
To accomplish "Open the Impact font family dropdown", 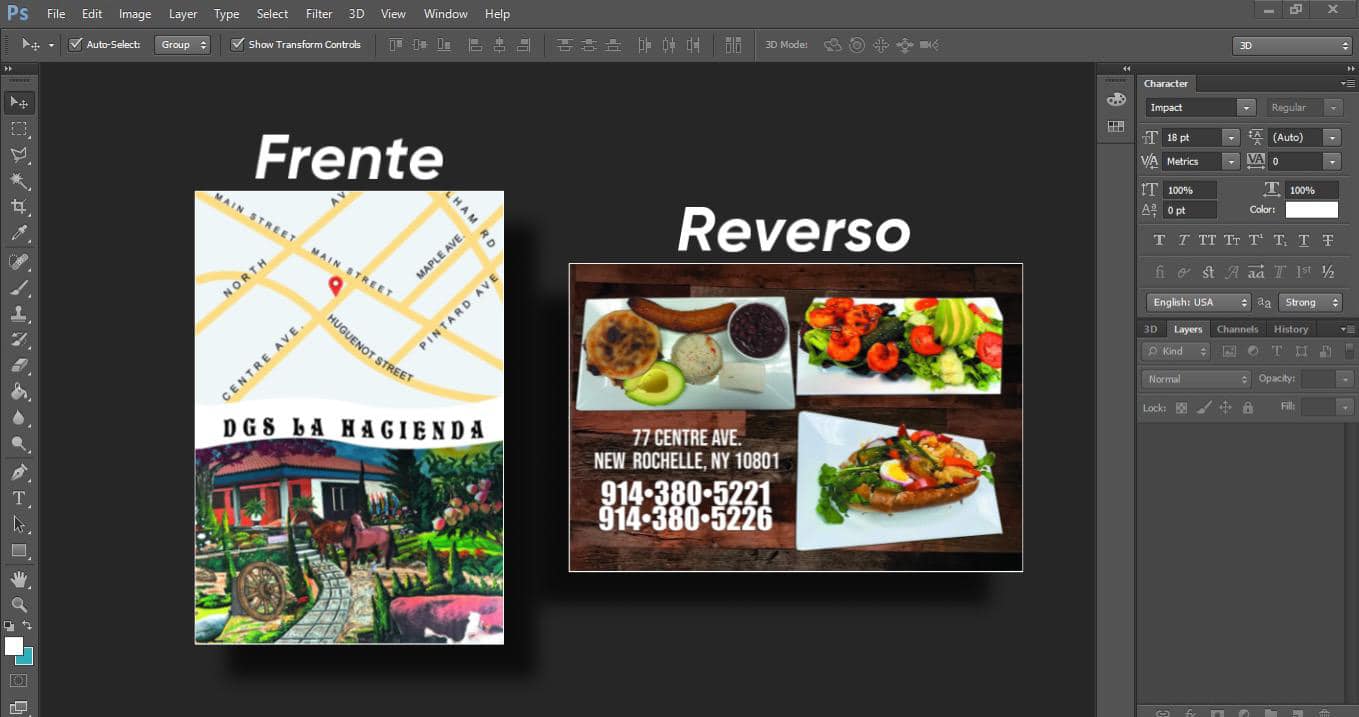I will [1245, 107].
